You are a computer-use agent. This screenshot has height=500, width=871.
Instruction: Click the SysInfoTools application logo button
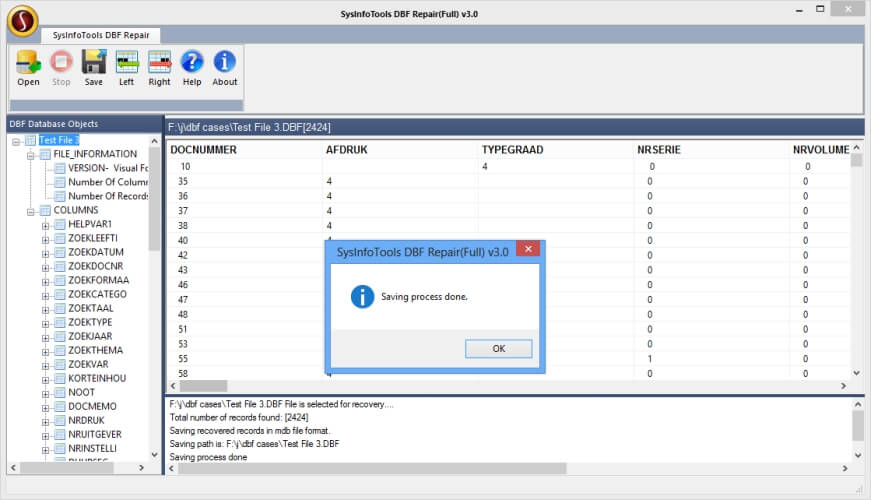coord(21,20)
